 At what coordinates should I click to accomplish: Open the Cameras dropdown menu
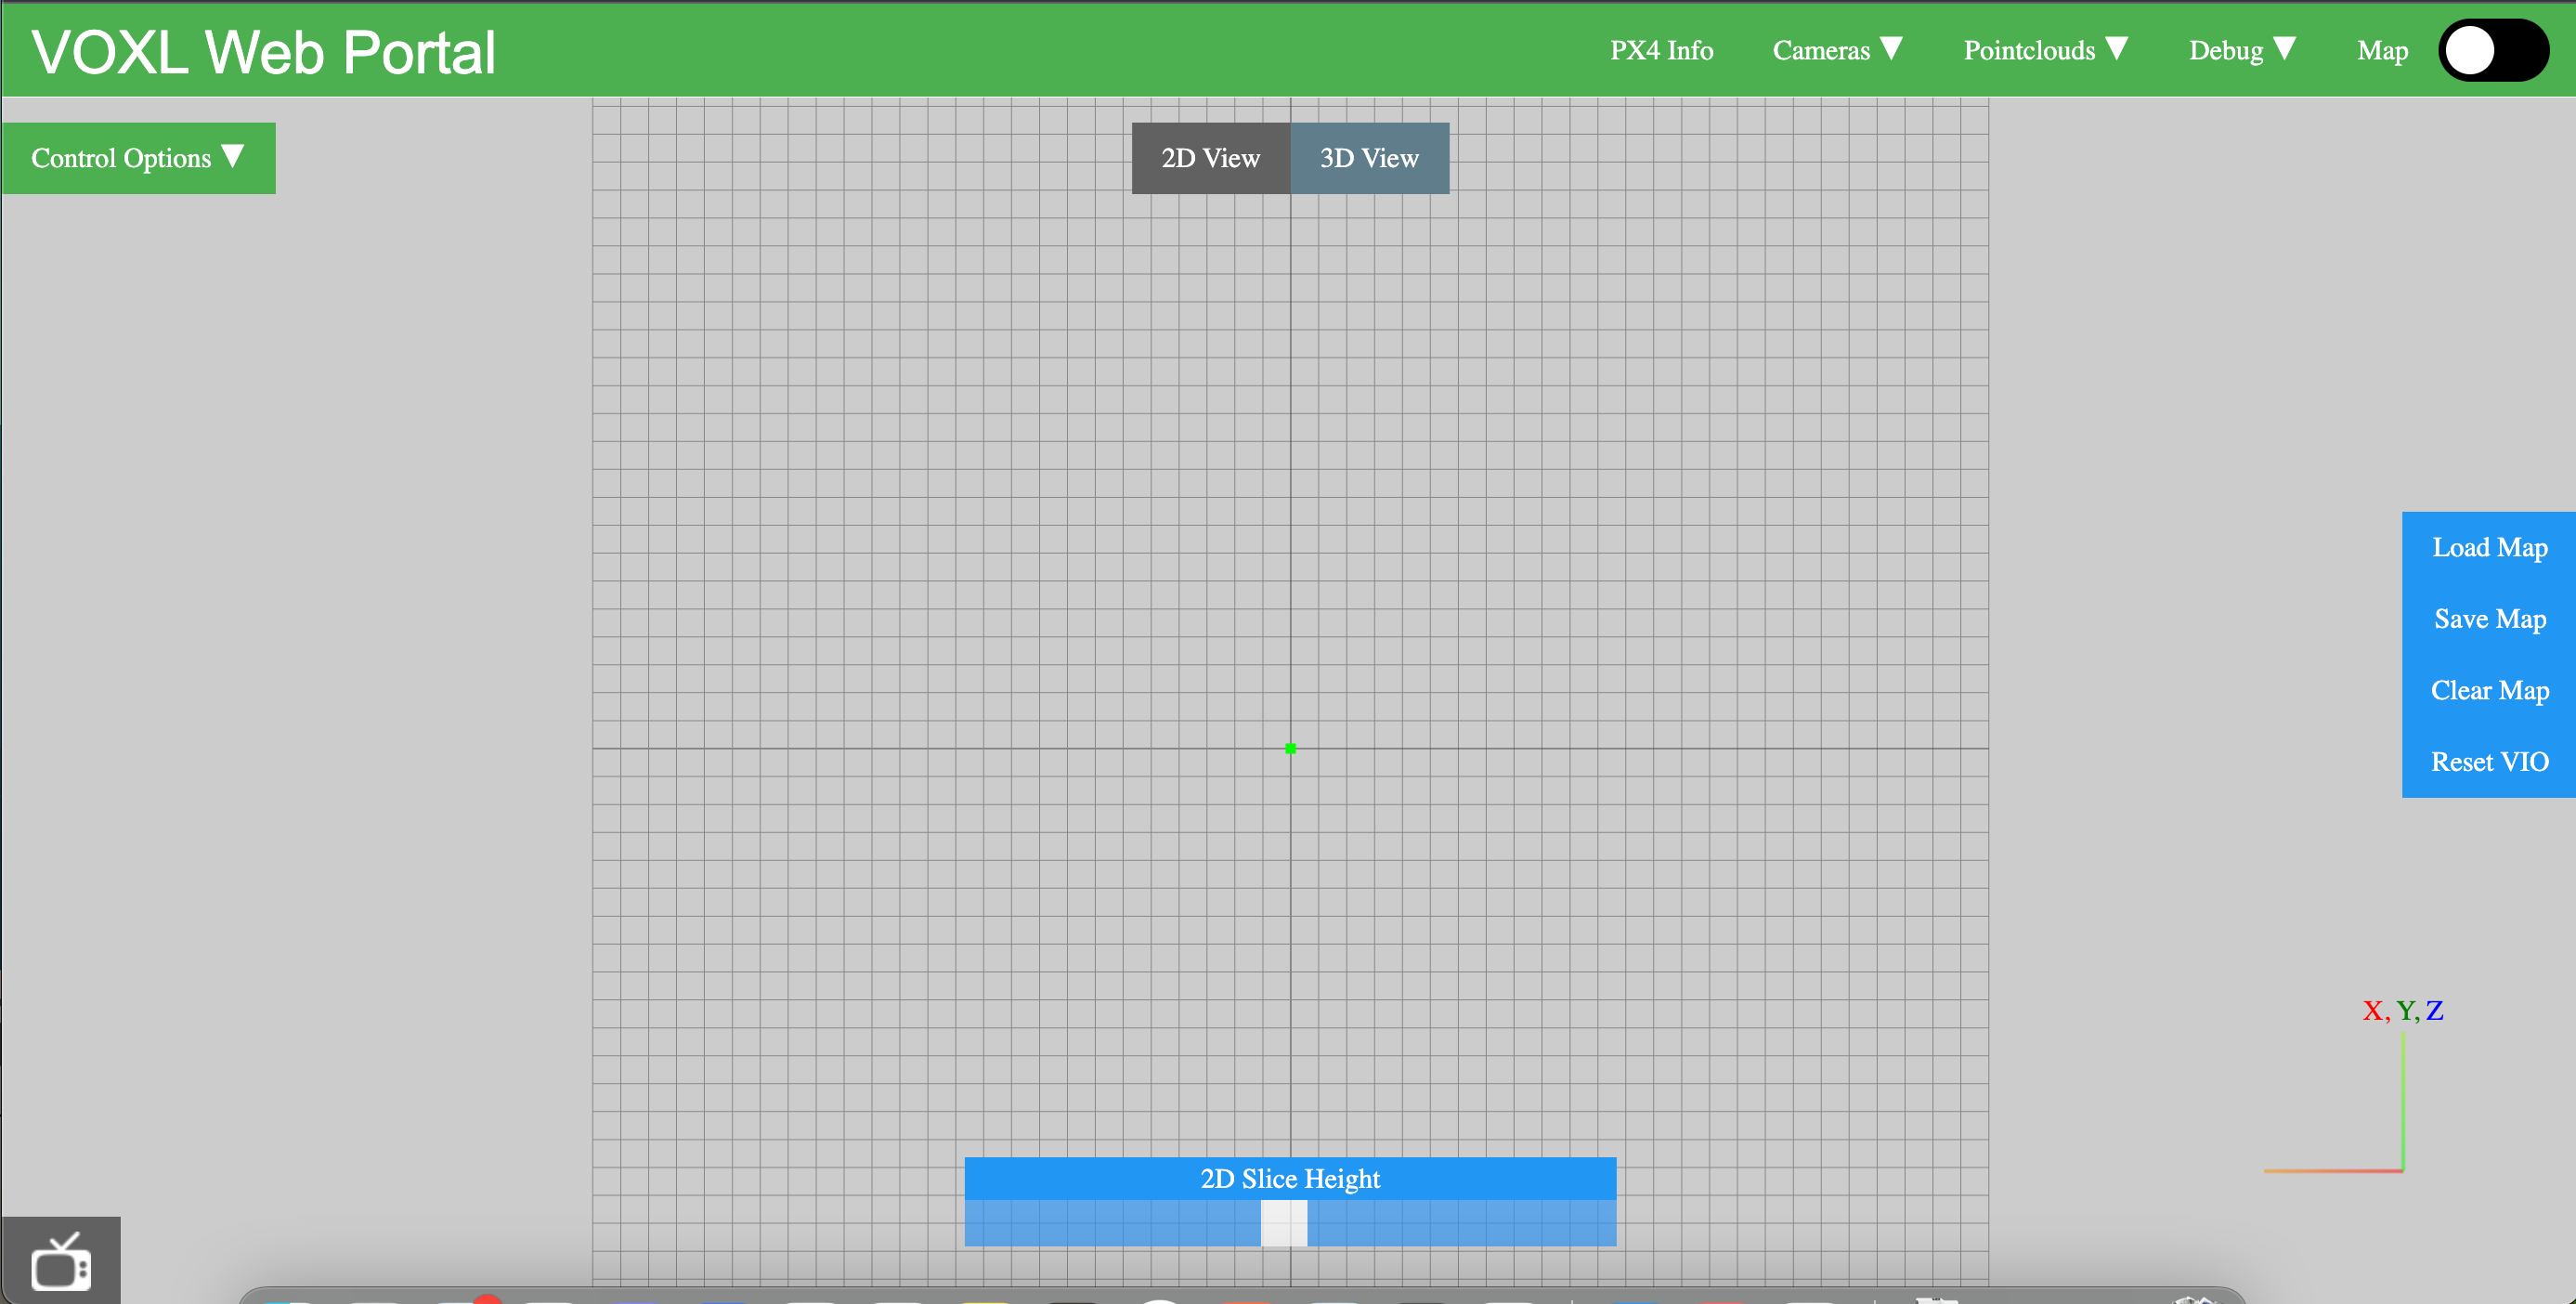[1837, 50]
